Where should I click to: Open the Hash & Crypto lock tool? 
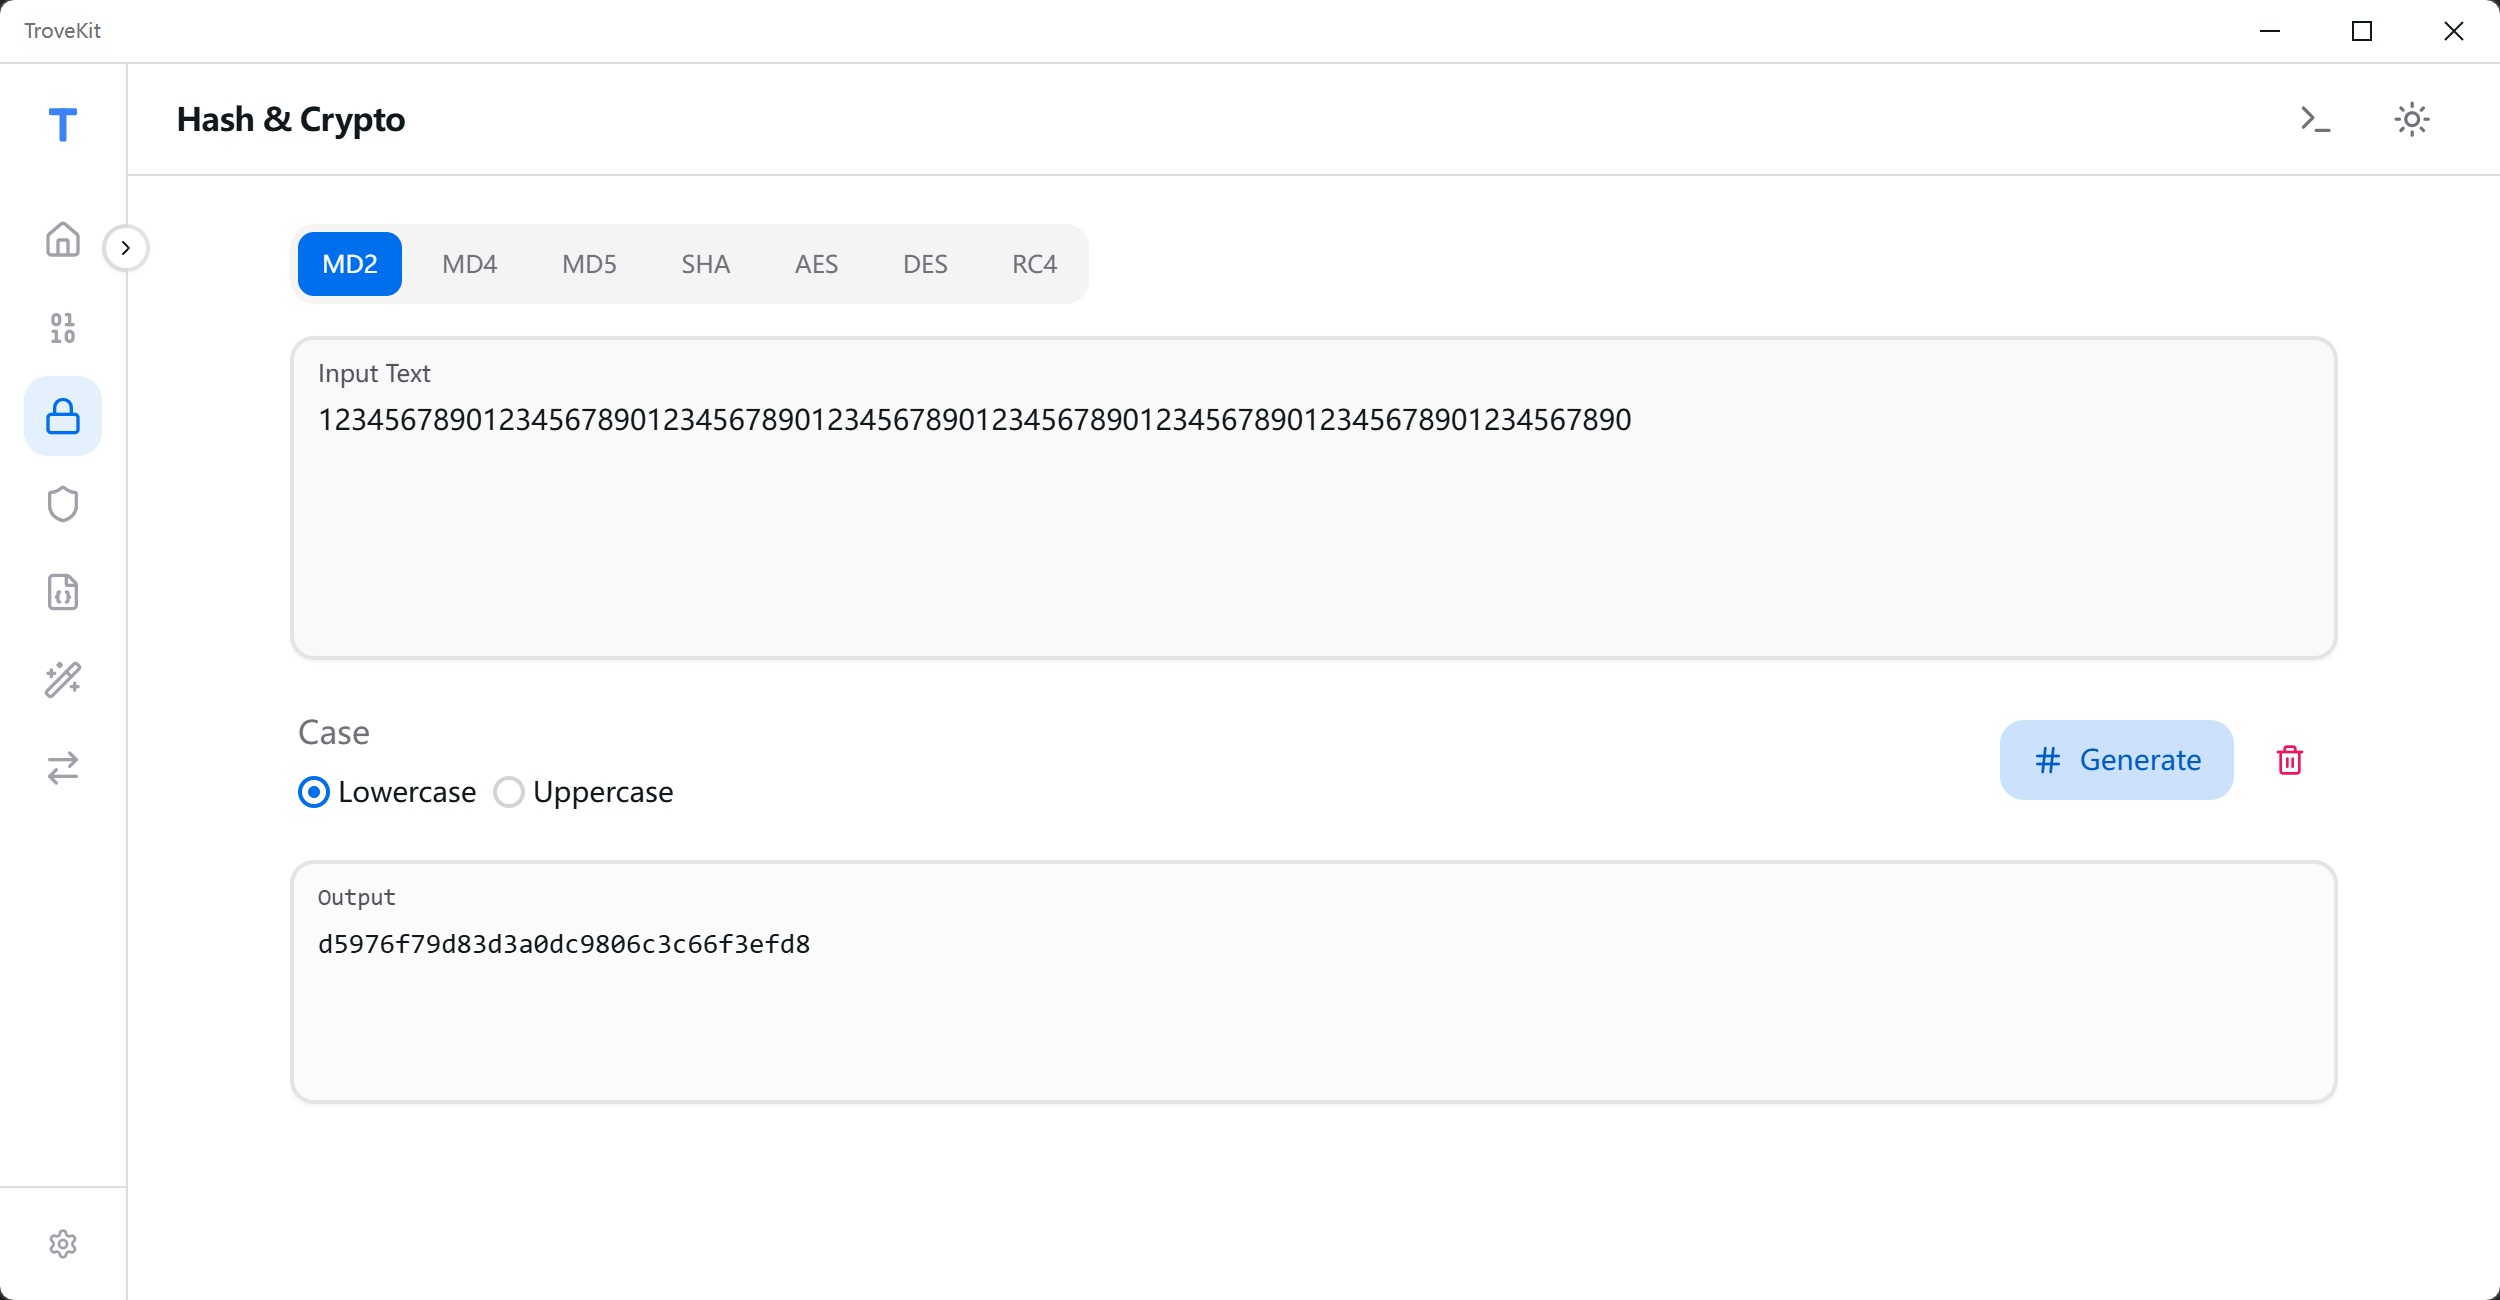62,416
